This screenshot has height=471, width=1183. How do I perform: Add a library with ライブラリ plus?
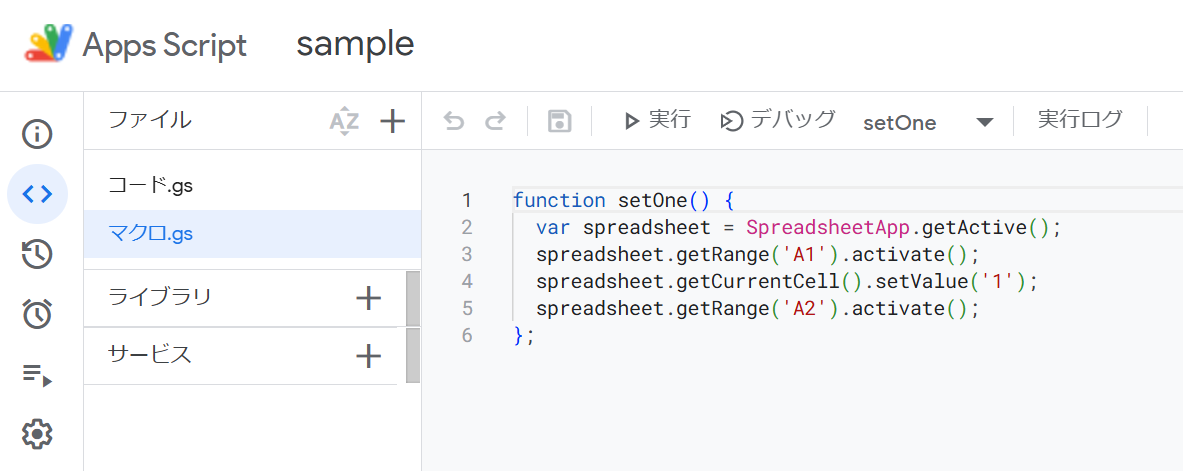click(x=369, y=298)
